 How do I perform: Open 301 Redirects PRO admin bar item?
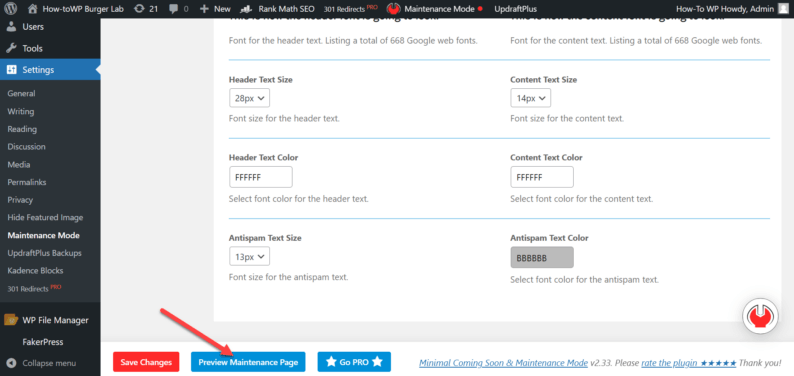(350, 9)
